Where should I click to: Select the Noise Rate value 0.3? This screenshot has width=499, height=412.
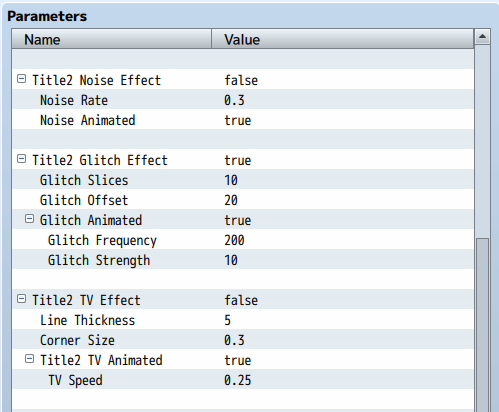(234, 100)
